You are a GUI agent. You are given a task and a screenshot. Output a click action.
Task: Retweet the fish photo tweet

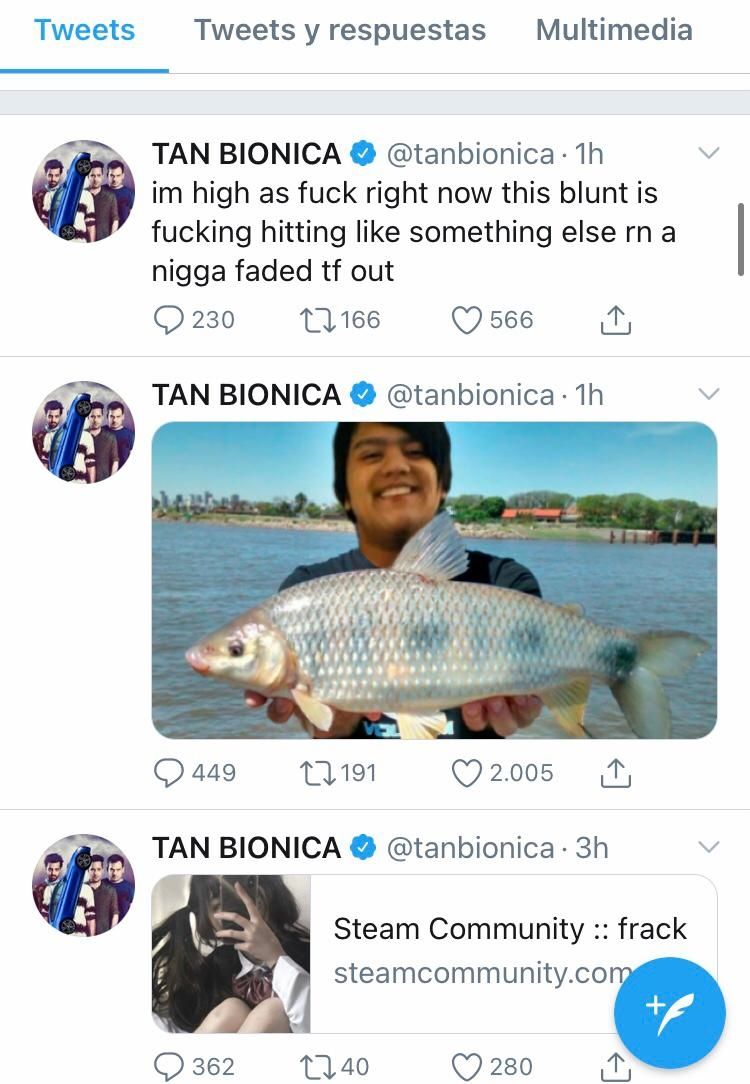tap(316, 773)
